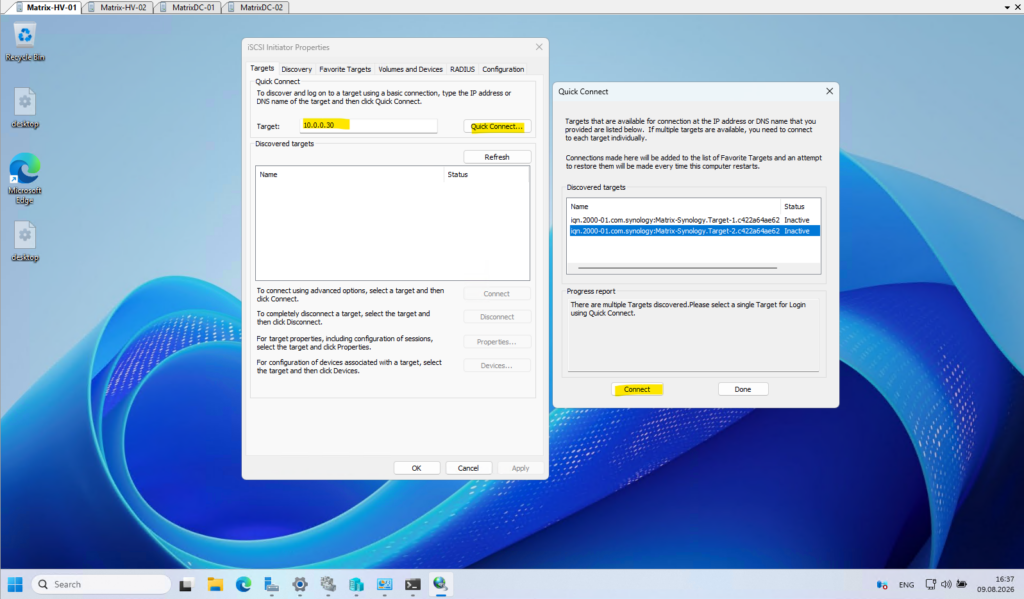The width and height of the screenshot is (1024, 599).
Task: Open the teal server cluster taskbar icon
Action: (x=356, y=585)
